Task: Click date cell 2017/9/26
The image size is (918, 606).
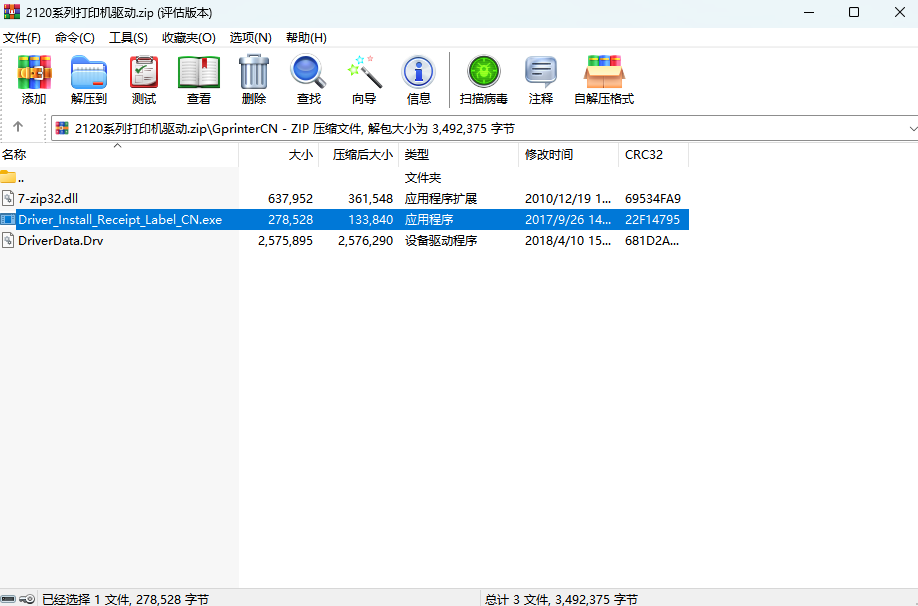Action: [568, 220]
